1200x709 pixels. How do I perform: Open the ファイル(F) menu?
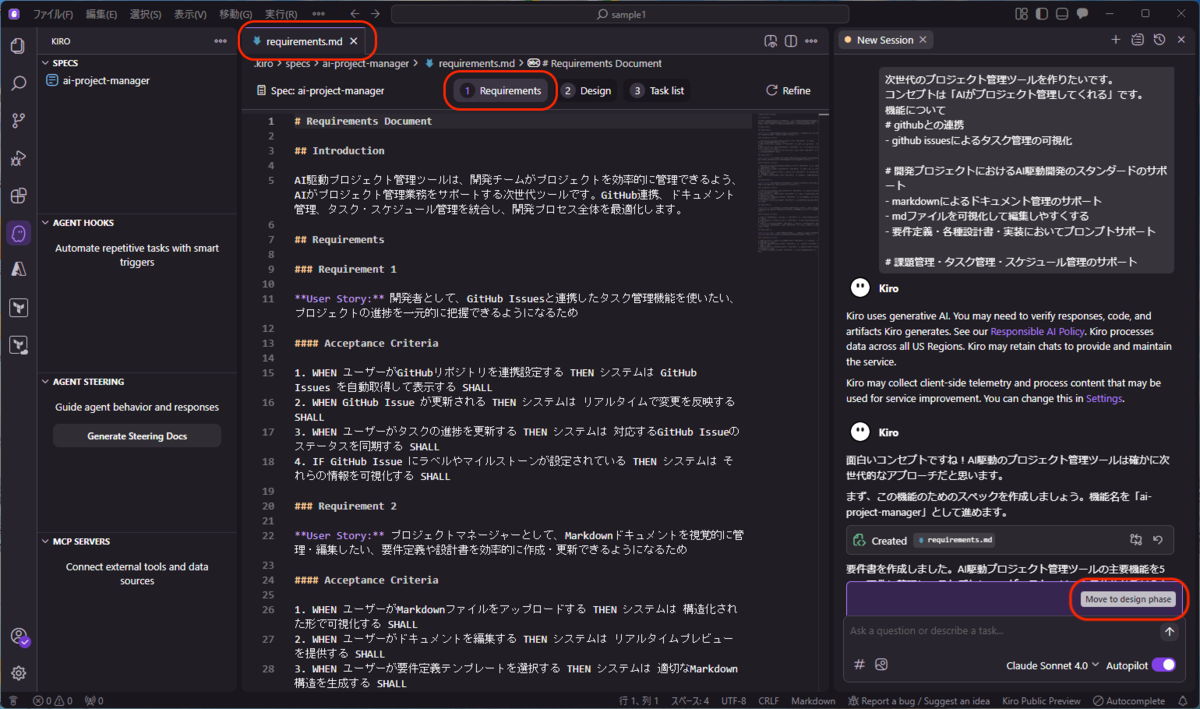(53, 14)
